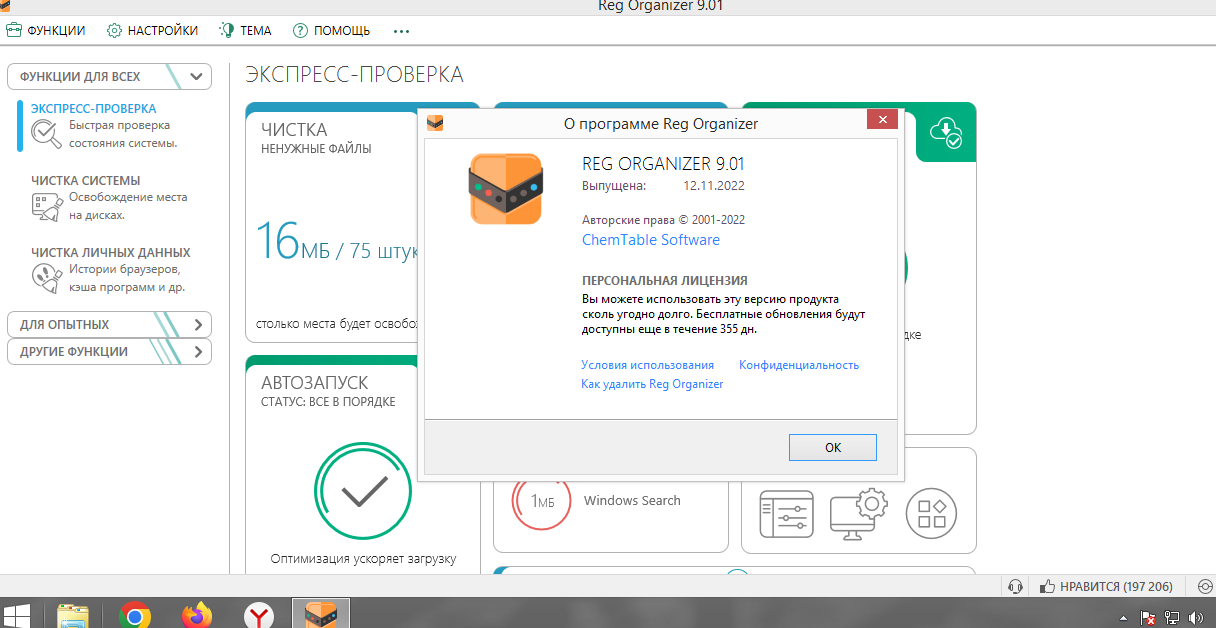Launch Yandex Browser from the taskbar
This screenshot has width=1216, height=628.
259,614
